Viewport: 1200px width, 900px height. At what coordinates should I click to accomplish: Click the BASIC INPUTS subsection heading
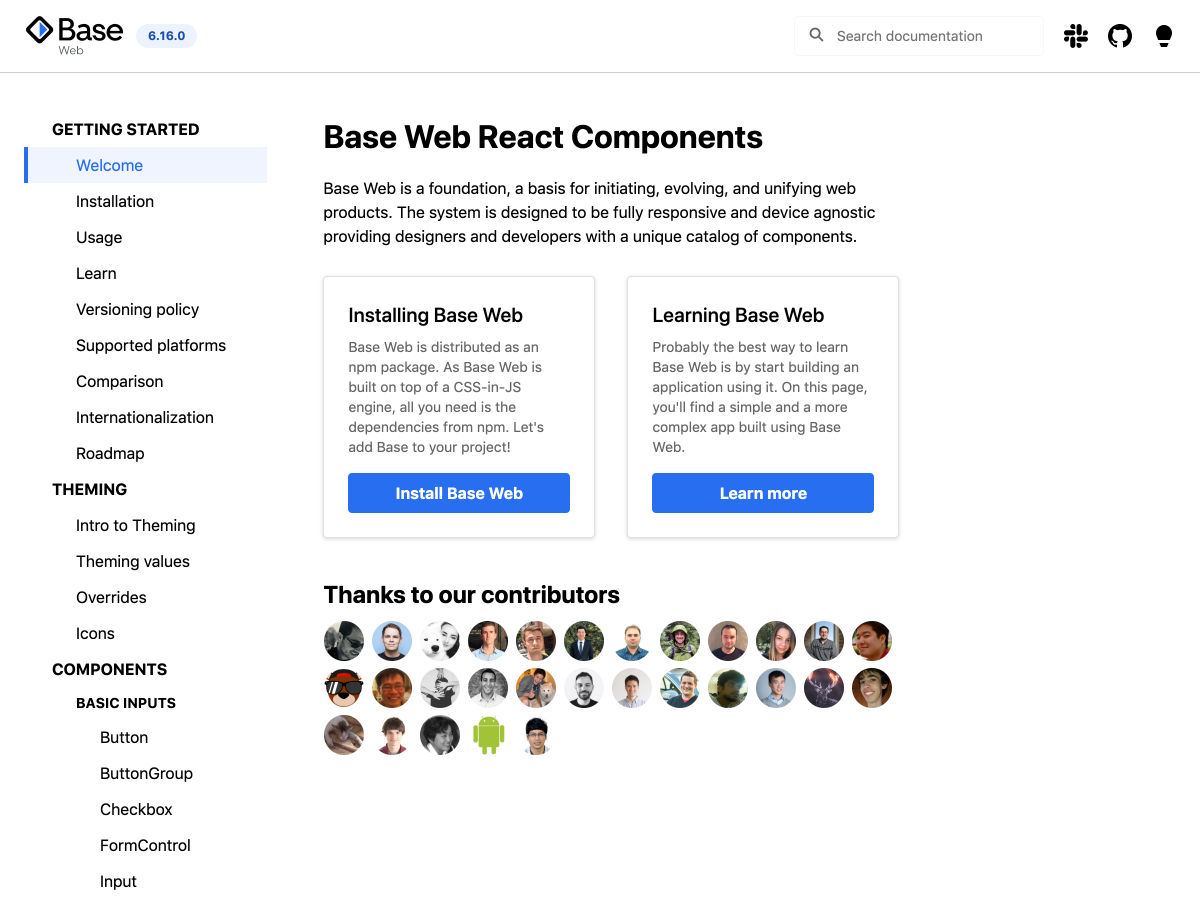pyautogui.click(x=126, y=703)
